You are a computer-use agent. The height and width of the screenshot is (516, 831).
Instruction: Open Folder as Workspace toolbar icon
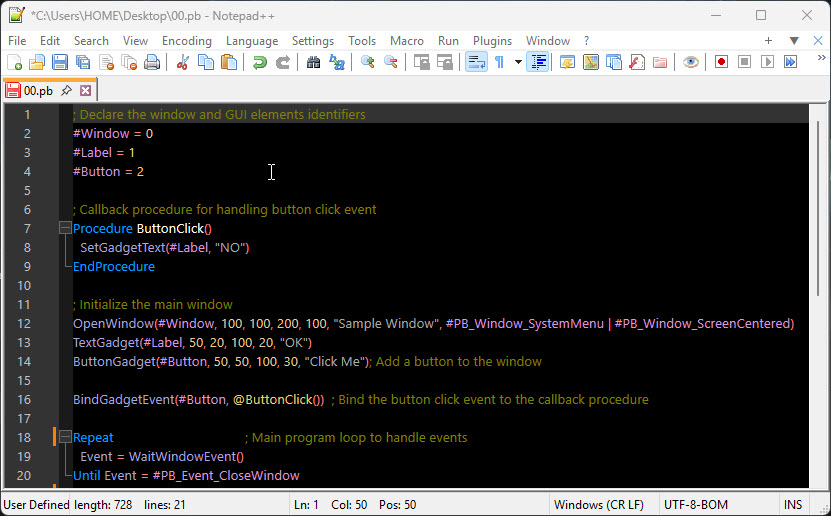coord(660,63)
